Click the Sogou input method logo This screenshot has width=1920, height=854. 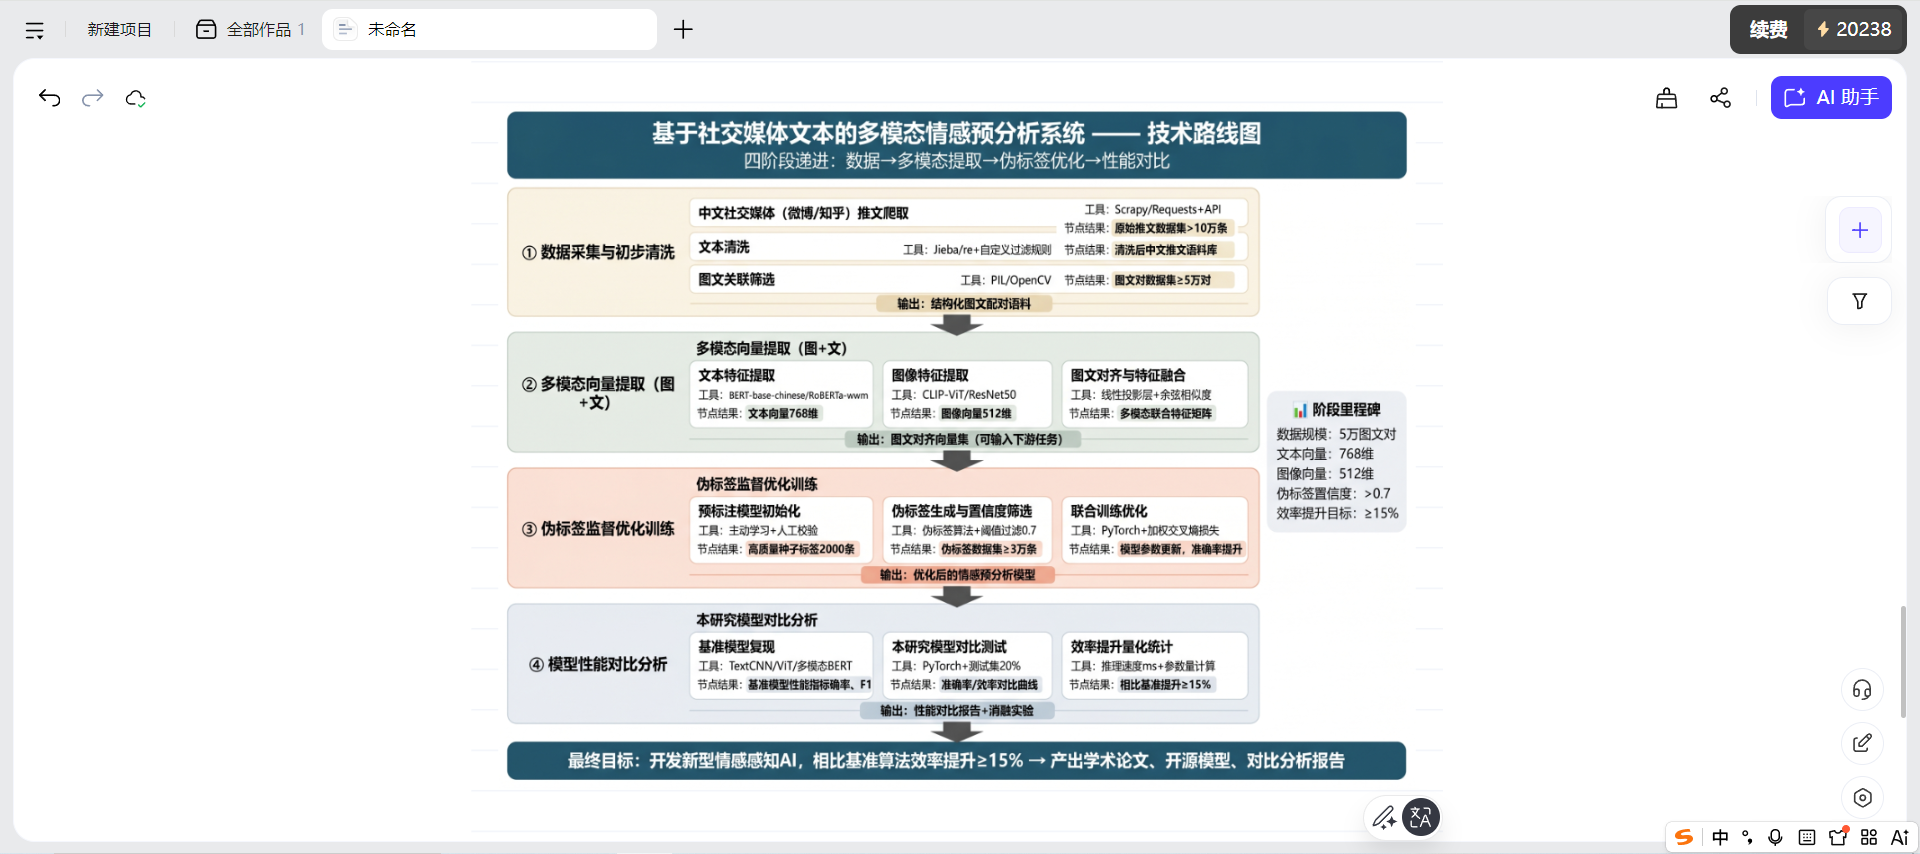(x=1684, y=838)
